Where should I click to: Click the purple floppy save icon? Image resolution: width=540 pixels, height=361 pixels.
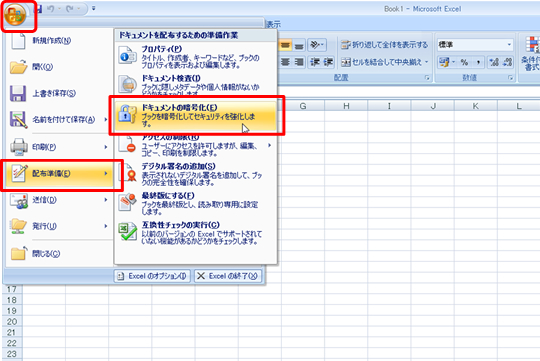pyautogui.click(x=18, y=93)
